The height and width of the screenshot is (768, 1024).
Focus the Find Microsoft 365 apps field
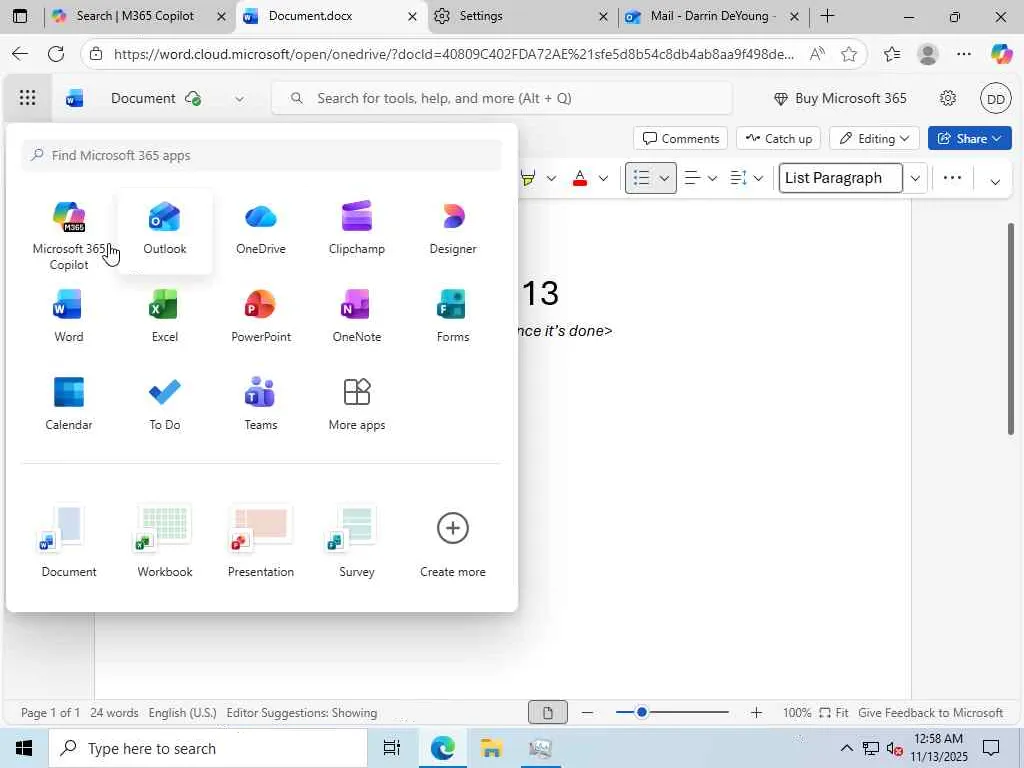coord(262,155)
